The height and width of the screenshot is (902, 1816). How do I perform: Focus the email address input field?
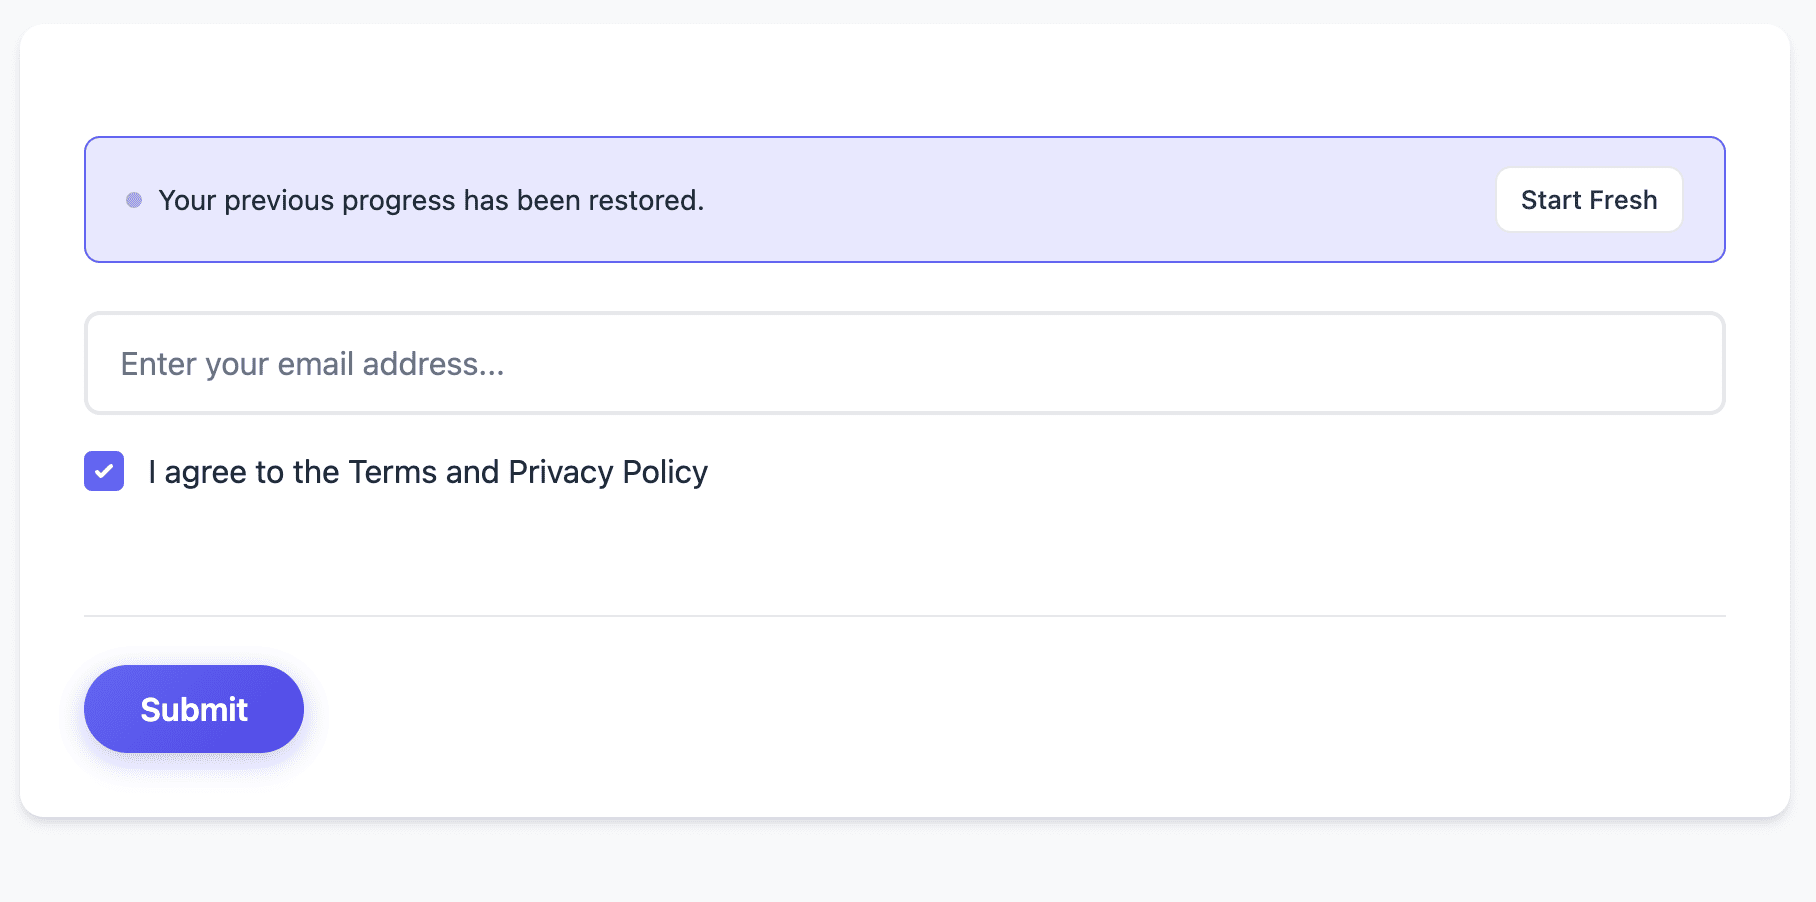click(x=904, y=363)
